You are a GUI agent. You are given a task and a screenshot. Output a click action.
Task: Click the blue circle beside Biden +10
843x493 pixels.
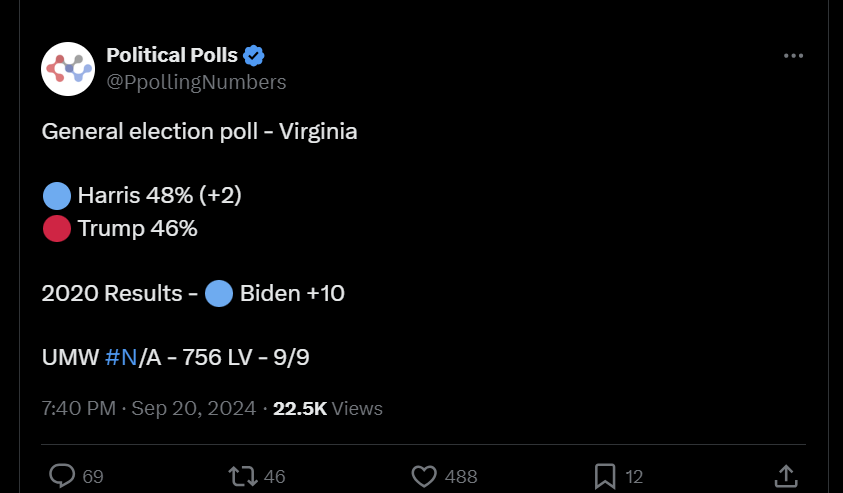pyautogui.click(x=219, y=293)
